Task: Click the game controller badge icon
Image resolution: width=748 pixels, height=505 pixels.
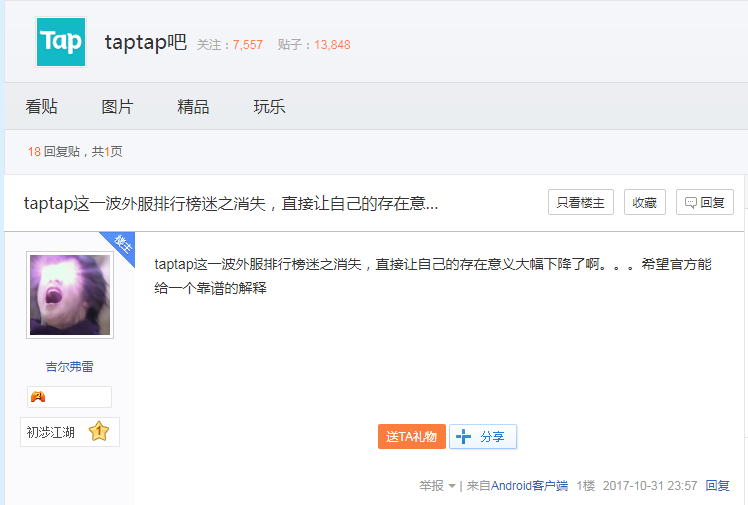Action: 38,396
